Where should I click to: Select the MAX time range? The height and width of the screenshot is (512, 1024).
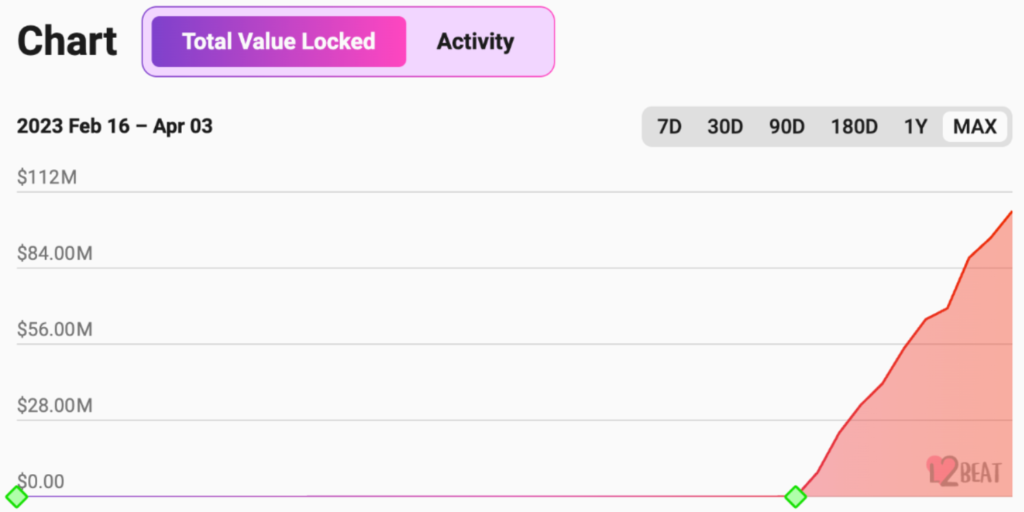point(974,126)
